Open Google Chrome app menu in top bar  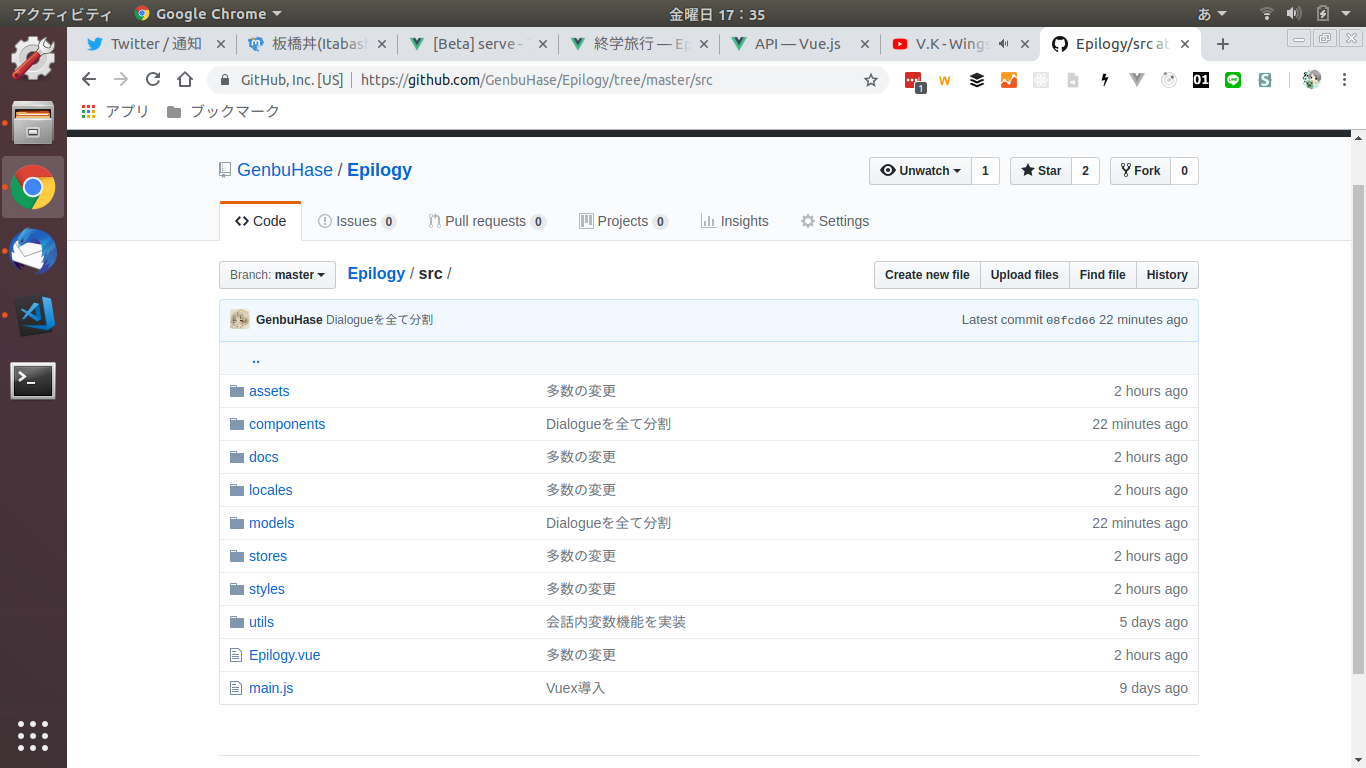(x=208, y=14)
